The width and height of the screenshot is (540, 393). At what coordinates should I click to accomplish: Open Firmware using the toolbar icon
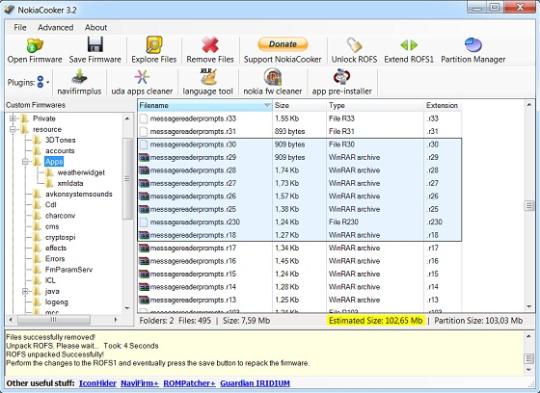(35, 45)
